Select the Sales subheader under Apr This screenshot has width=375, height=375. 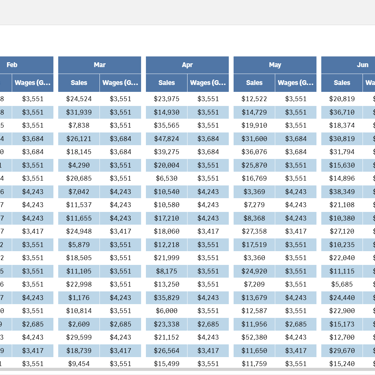[166, 83]
